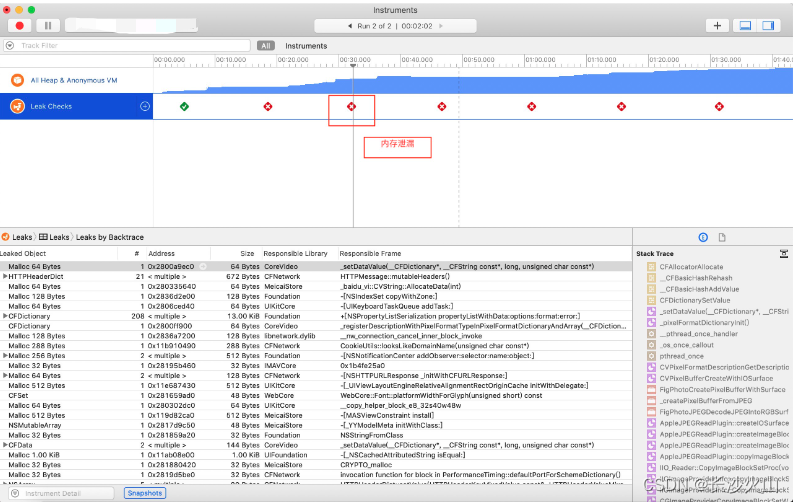This screenshot has width=793, height=503.
Task: Click the __CFBasicHashRehash frame icon
Action: (651, 278)
